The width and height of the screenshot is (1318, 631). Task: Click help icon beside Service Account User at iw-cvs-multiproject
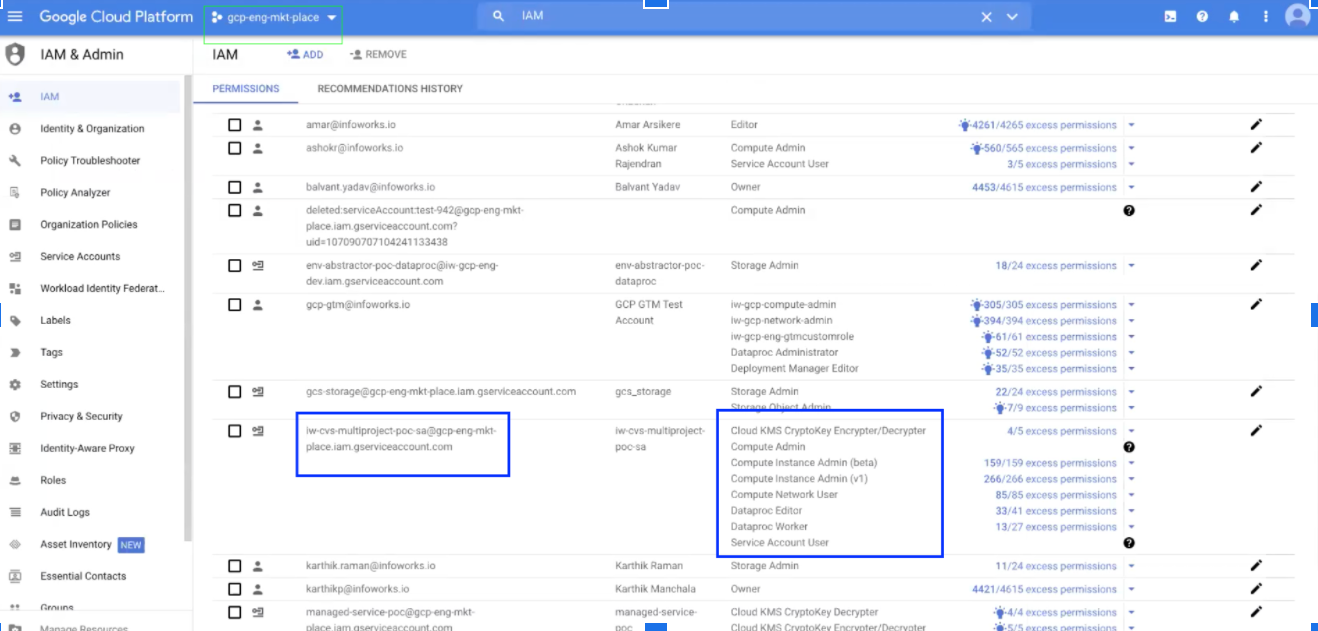(x=1129, y=542)
